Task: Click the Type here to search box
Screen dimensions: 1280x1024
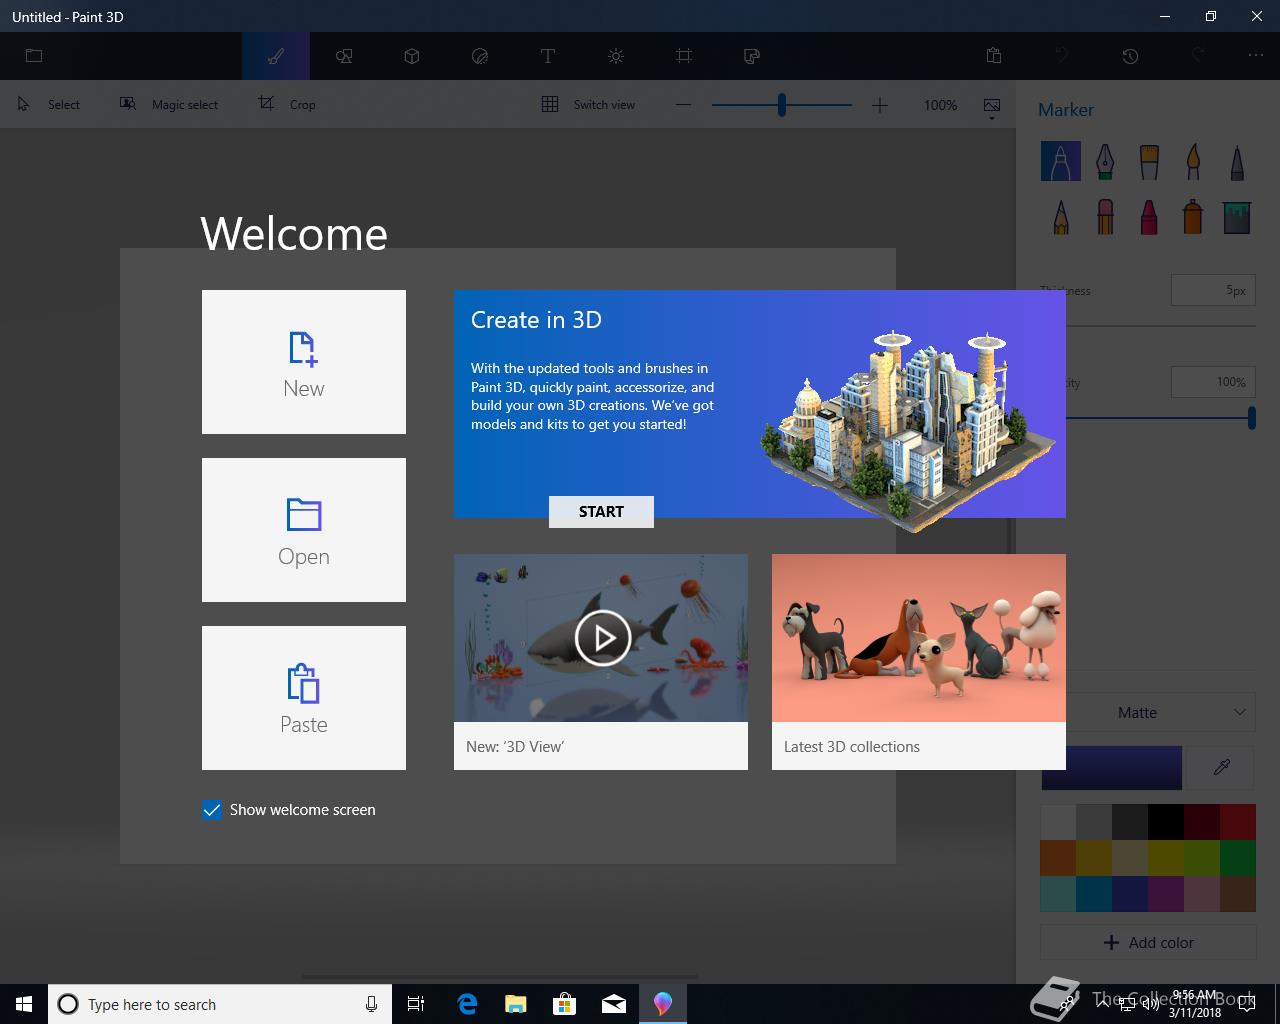Action: coord(218,1004)
